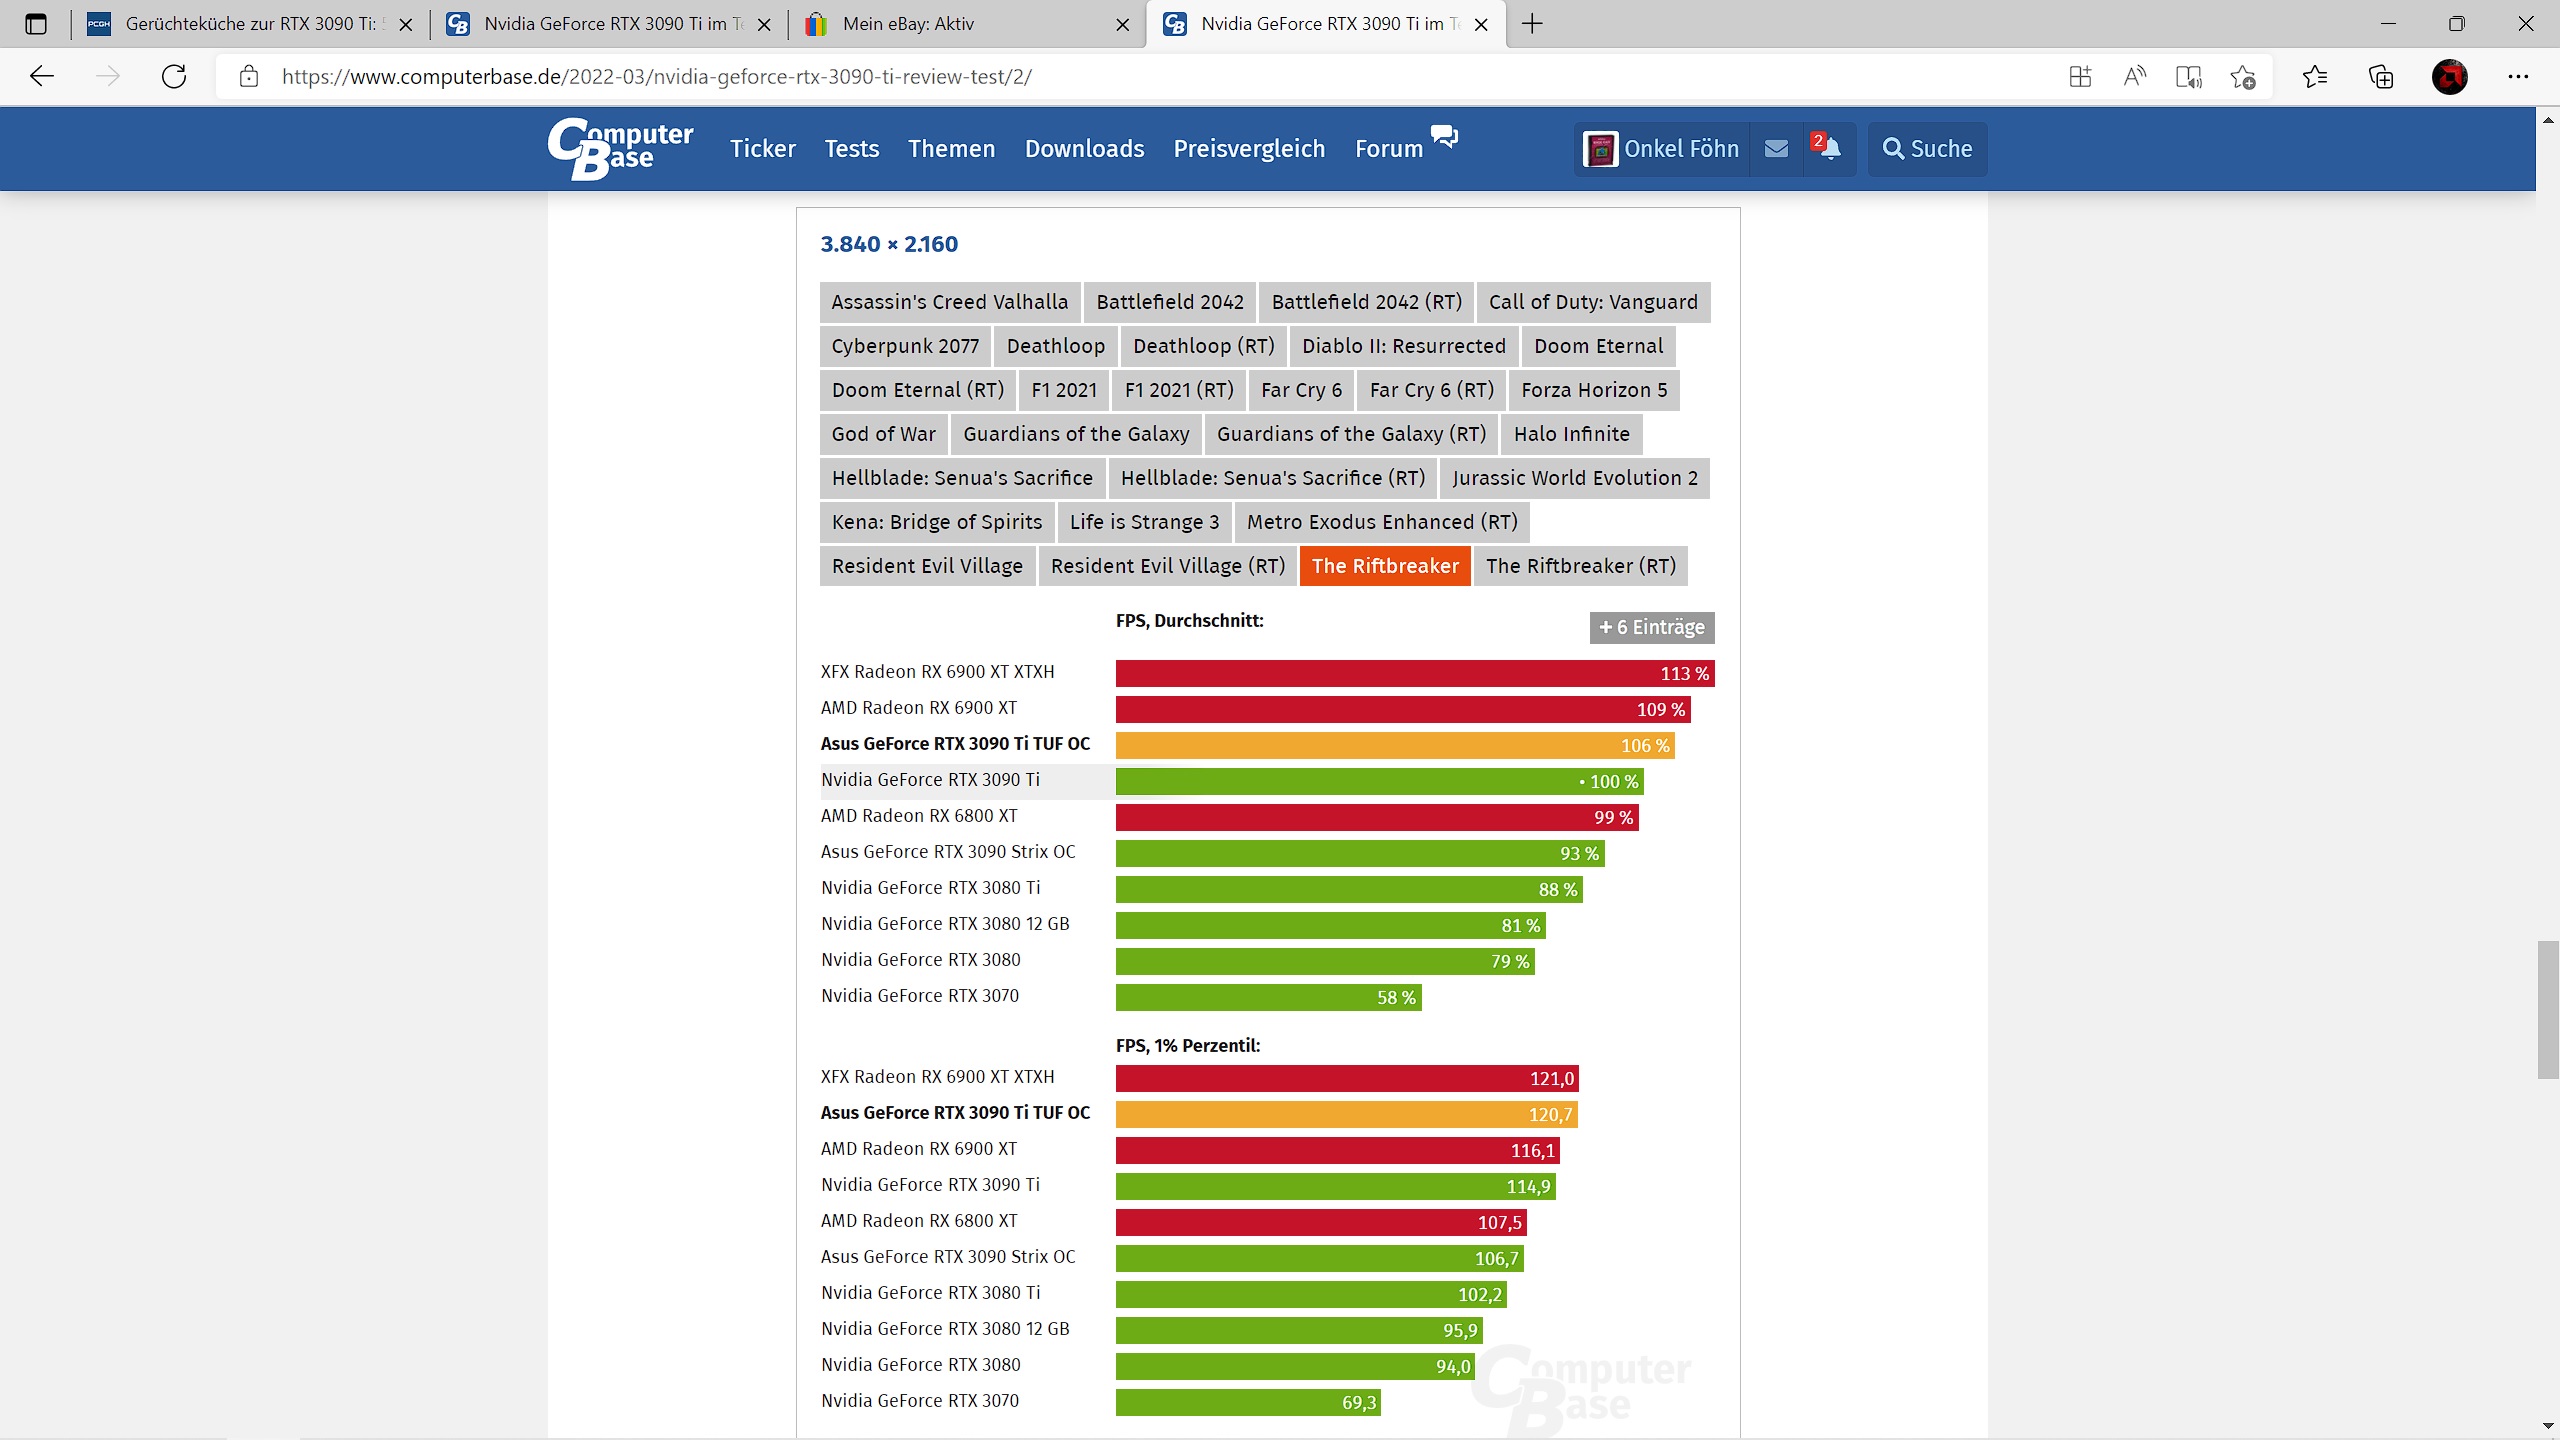
Task: Open the Preisvergleich link
Action: coord(1249,149)
